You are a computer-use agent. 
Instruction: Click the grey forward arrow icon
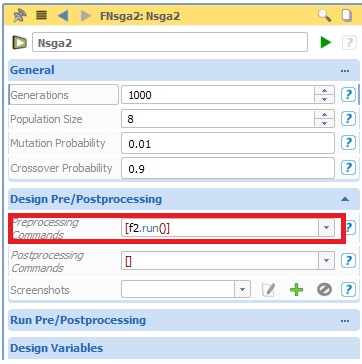(x=86, y=16)
